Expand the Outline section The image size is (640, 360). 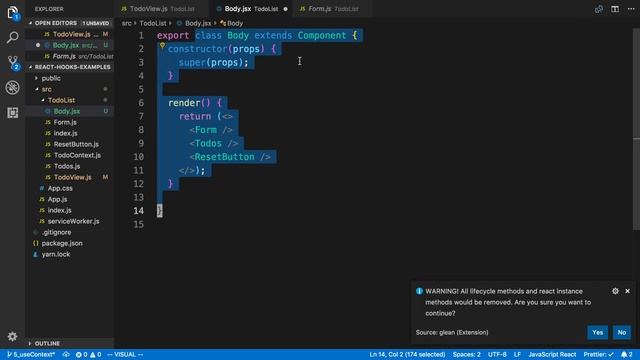47,343
